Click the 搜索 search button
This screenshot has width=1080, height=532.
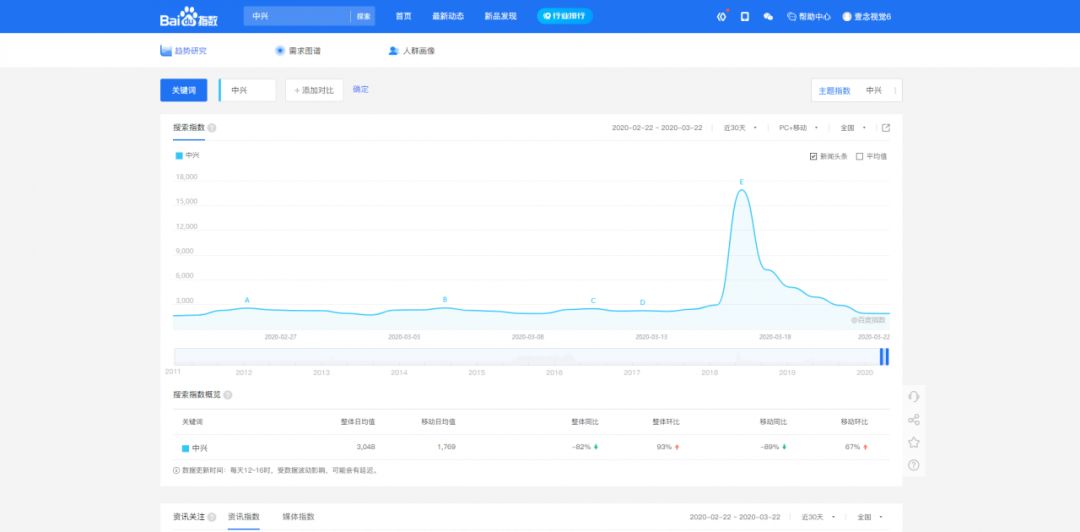click(x=363, y=17)
